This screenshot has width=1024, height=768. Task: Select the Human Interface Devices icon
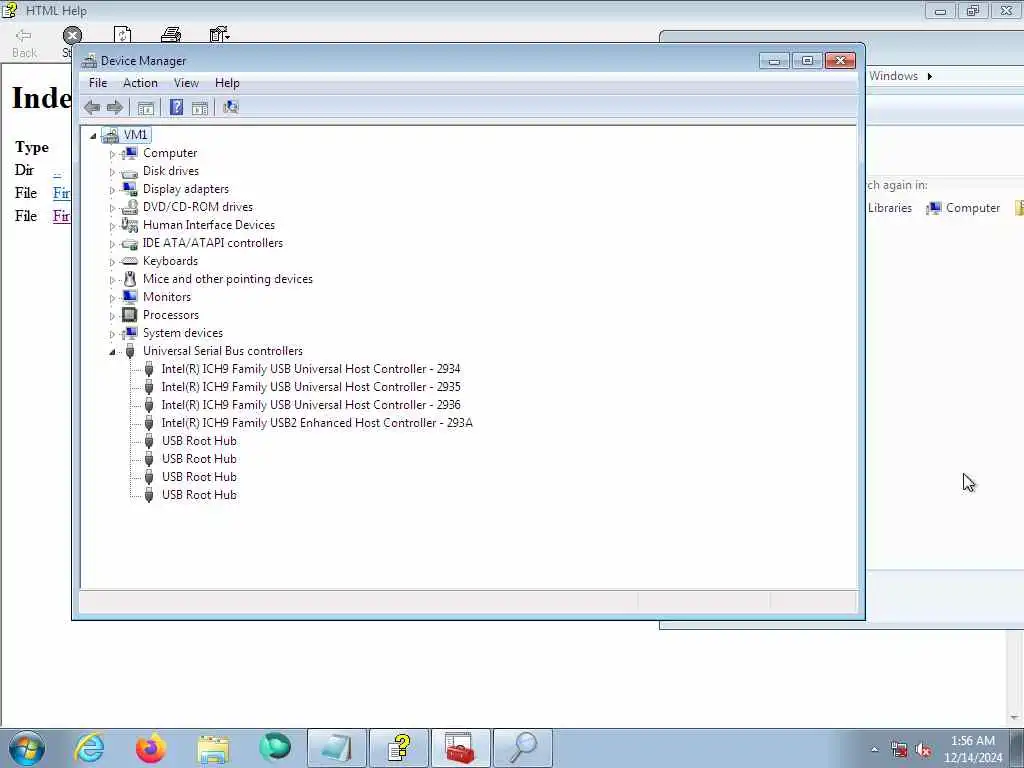130,225
